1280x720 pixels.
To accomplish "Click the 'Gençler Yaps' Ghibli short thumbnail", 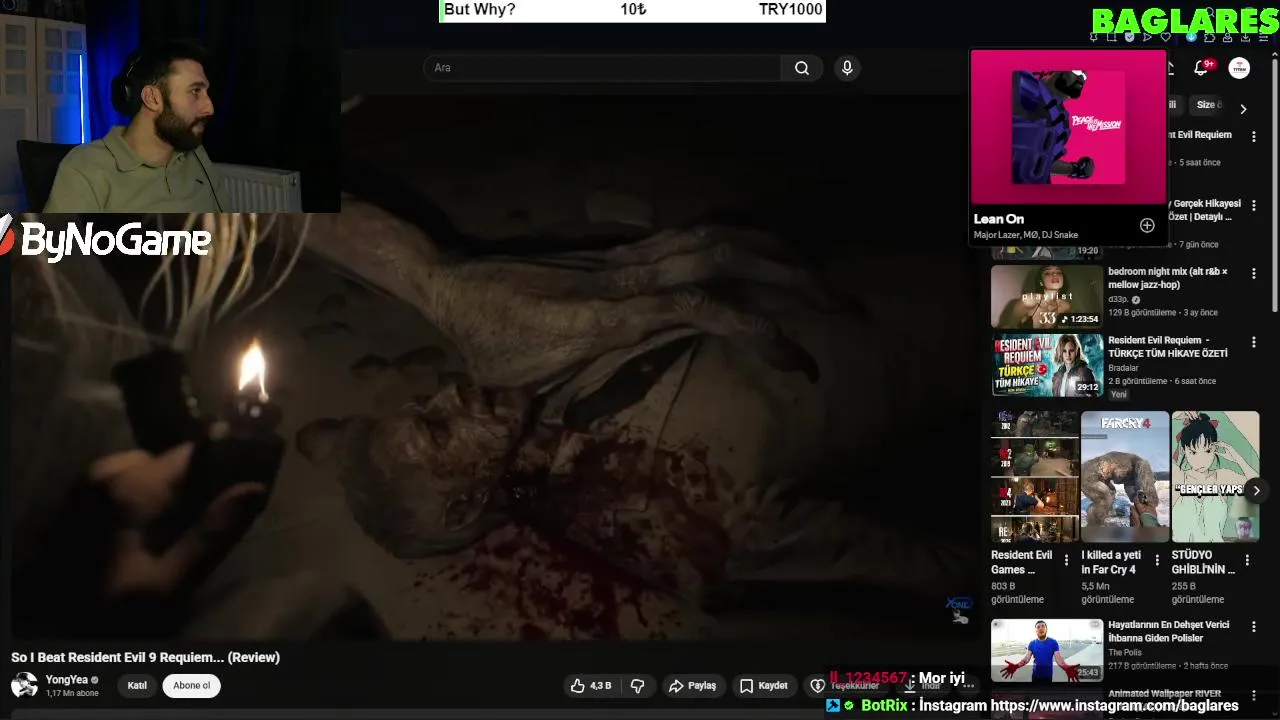I will [x=1215, y=476].
